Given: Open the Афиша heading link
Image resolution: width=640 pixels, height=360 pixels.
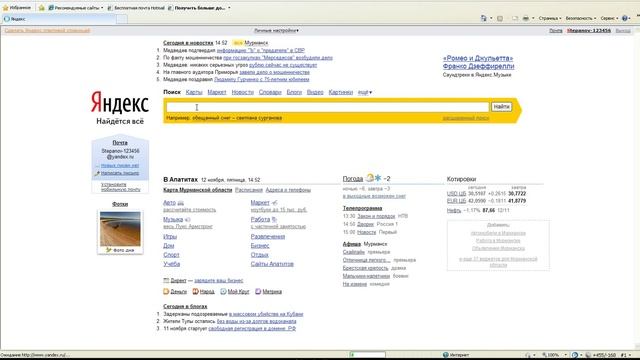Looking at the screenshot, I should click(351, 244).
